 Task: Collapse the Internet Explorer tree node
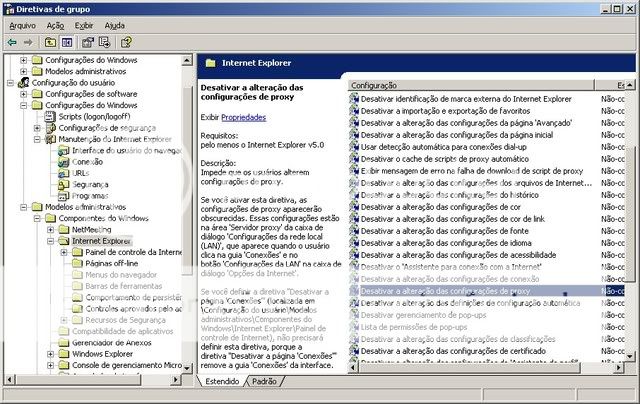[x=51, y=241]
